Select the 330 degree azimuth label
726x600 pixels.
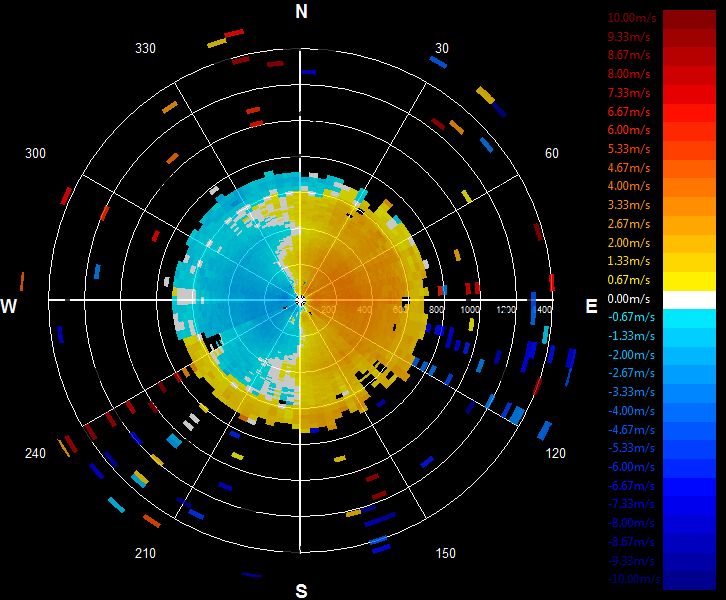coord(145,48)
